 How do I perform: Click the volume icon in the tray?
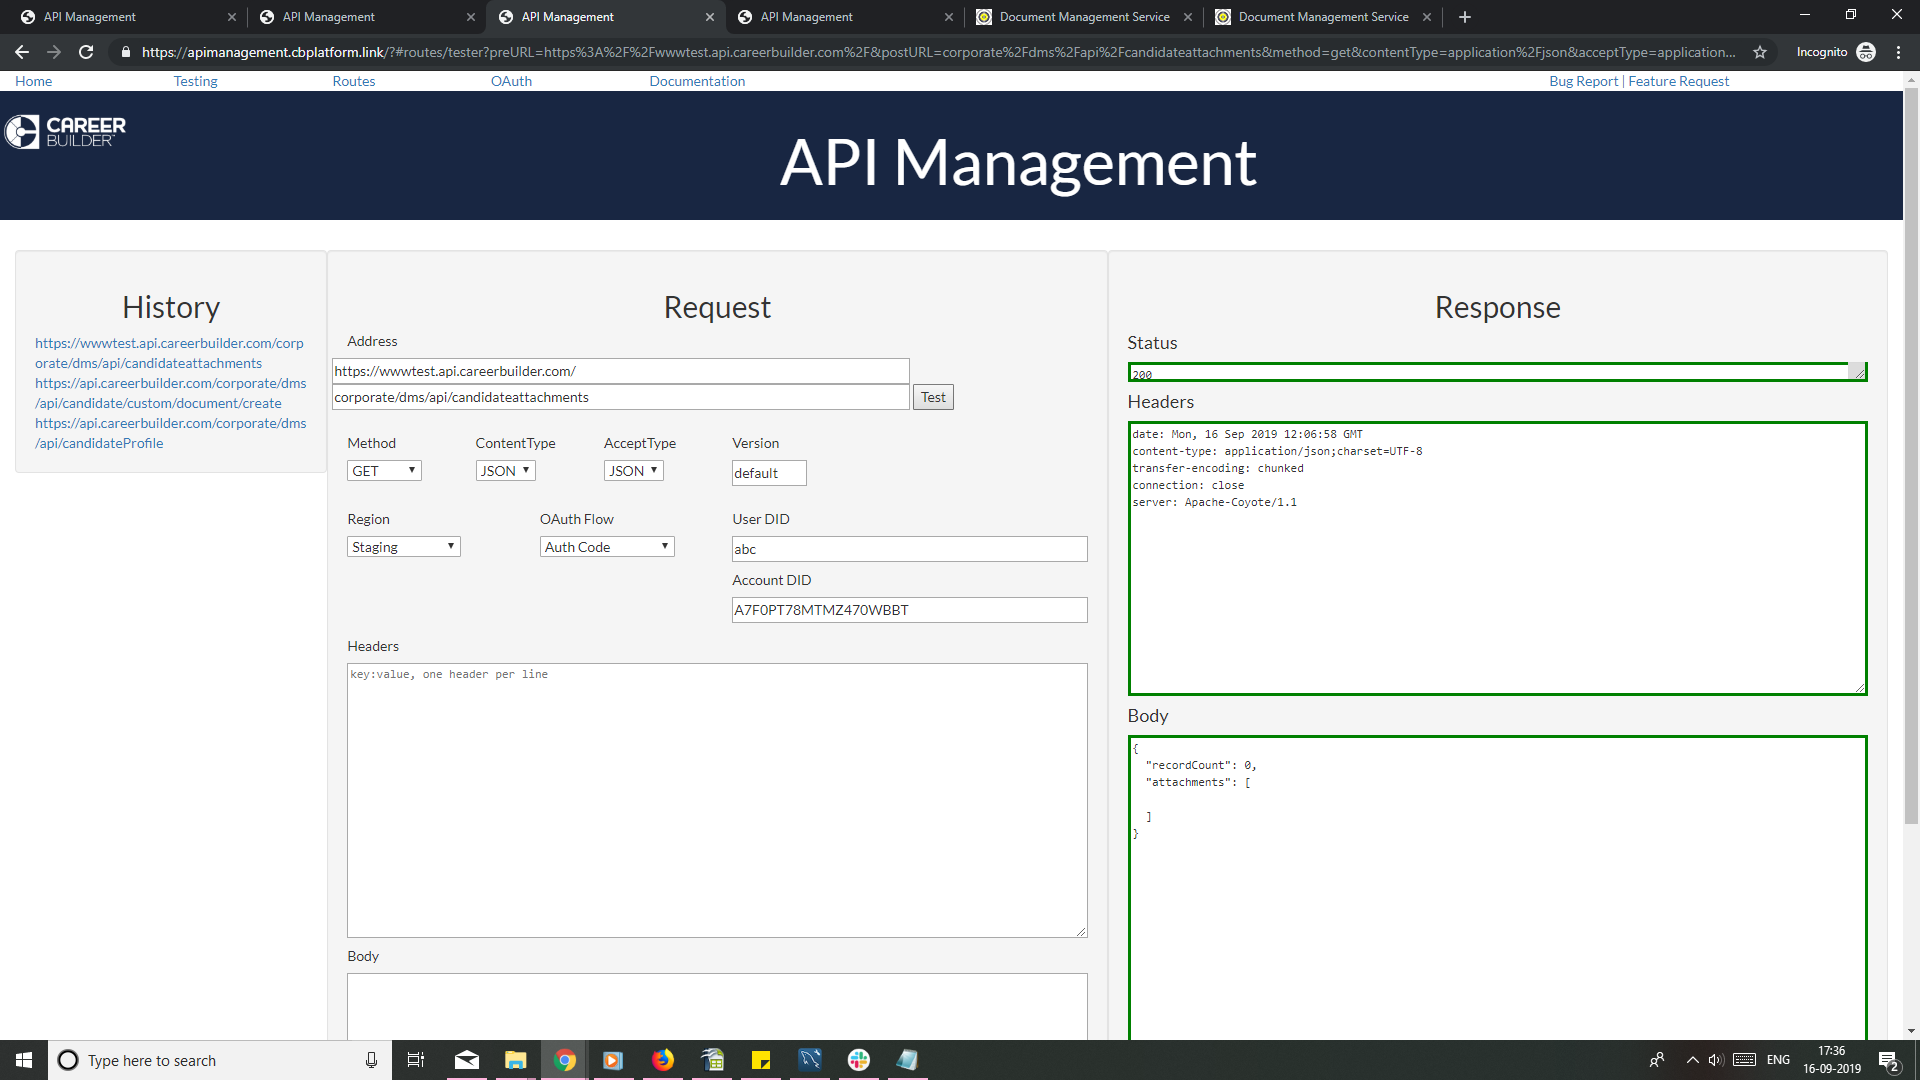pos(1716,1060)
